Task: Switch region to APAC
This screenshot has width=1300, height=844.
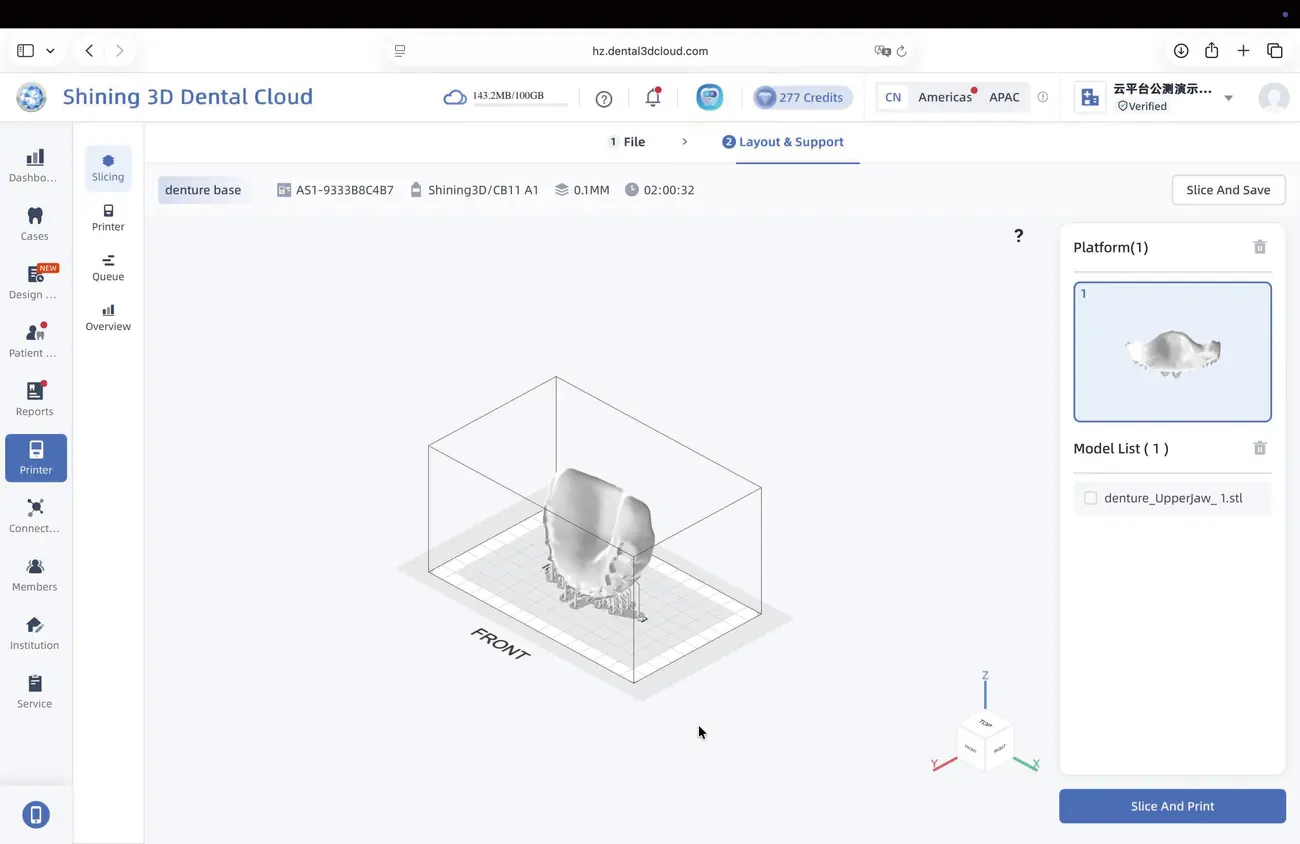Action: pyautogui.click(x=1004, y=97)
